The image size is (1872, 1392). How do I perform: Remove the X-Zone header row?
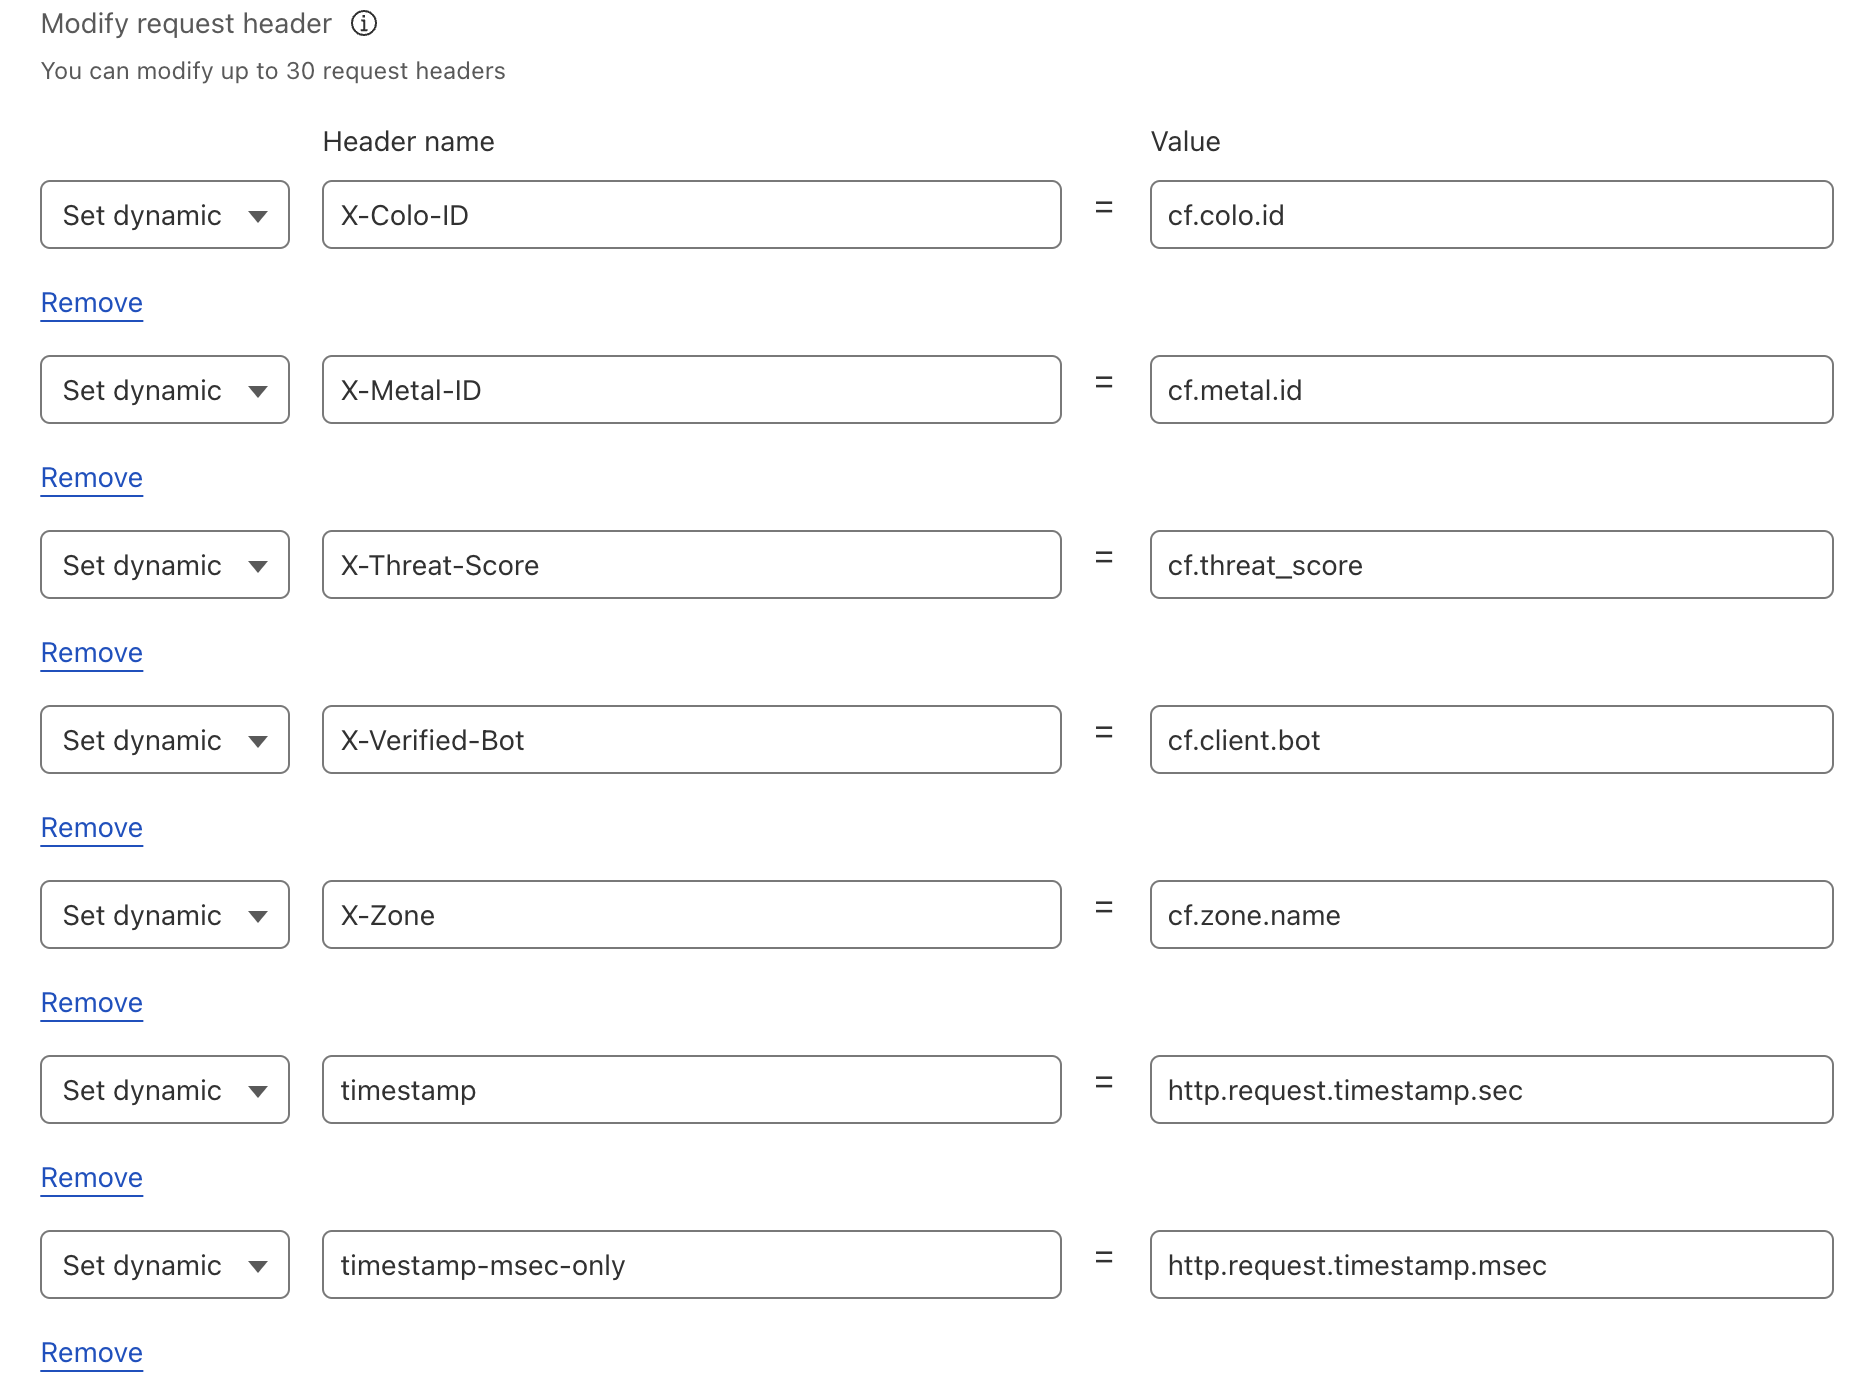(92, 1003)
